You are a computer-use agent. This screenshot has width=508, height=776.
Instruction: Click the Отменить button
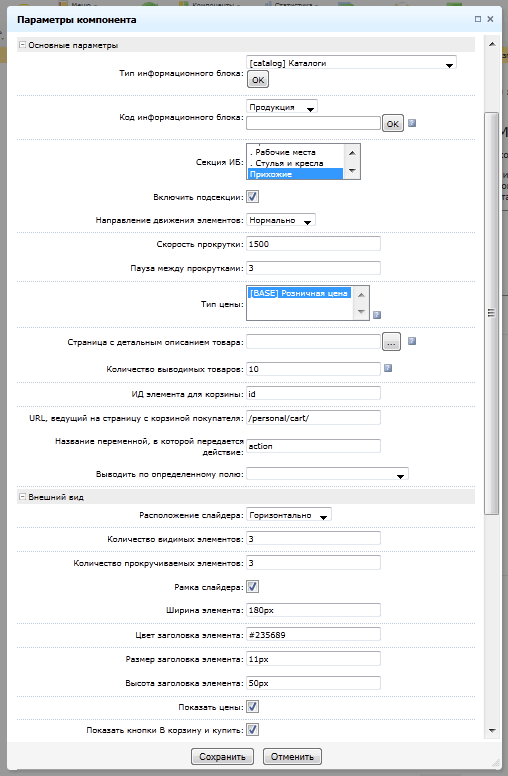292,757
